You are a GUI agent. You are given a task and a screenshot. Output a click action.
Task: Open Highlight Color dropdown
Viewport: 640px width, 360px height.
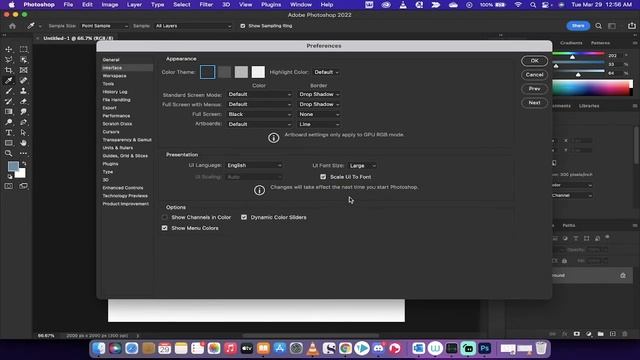tap(326, 72)
